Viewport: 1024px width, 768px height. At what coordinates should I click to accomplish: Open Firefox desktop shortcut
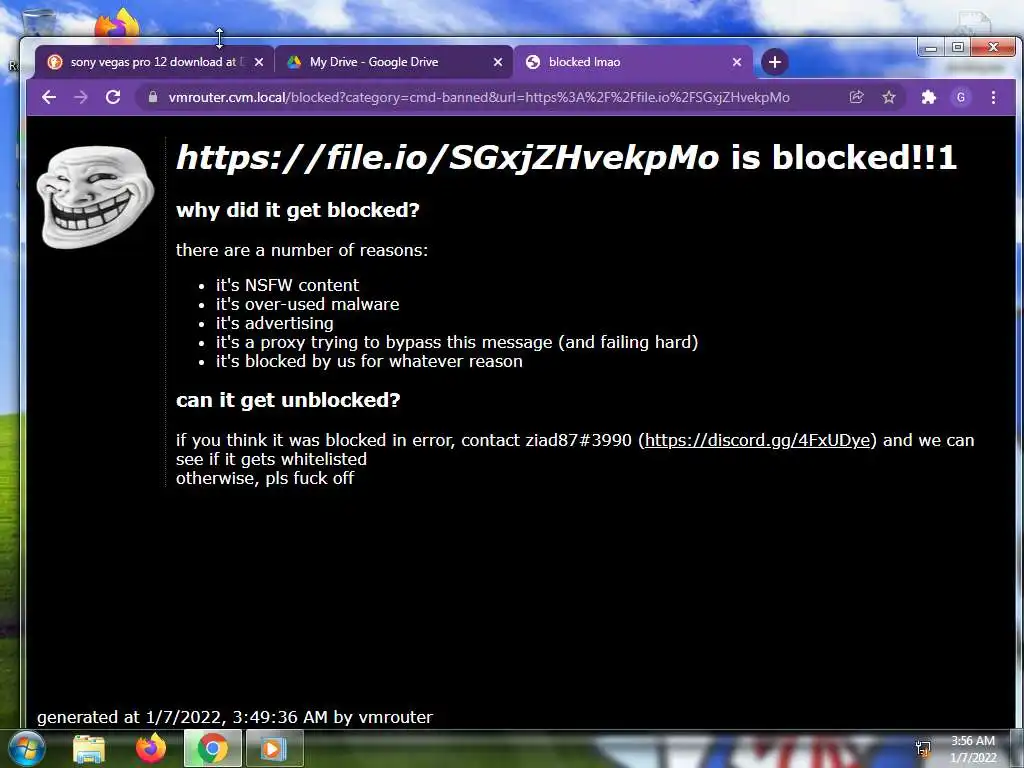(118, 24)
